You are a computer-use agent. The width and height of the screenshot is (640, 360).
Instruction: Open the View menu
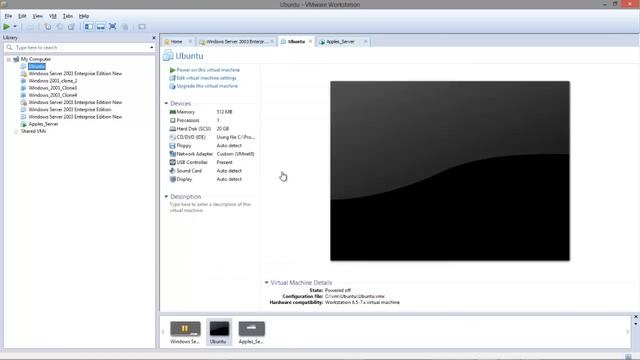click(38, 16)
